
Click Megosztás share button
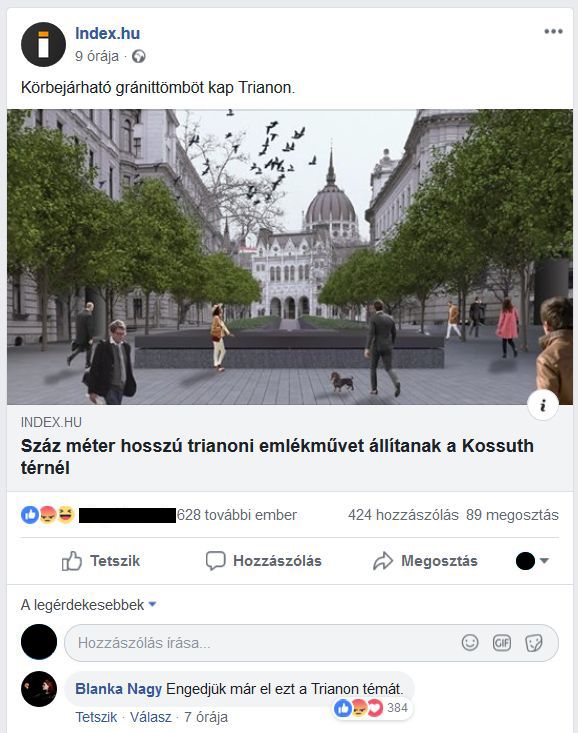click(x=425, y=561)
